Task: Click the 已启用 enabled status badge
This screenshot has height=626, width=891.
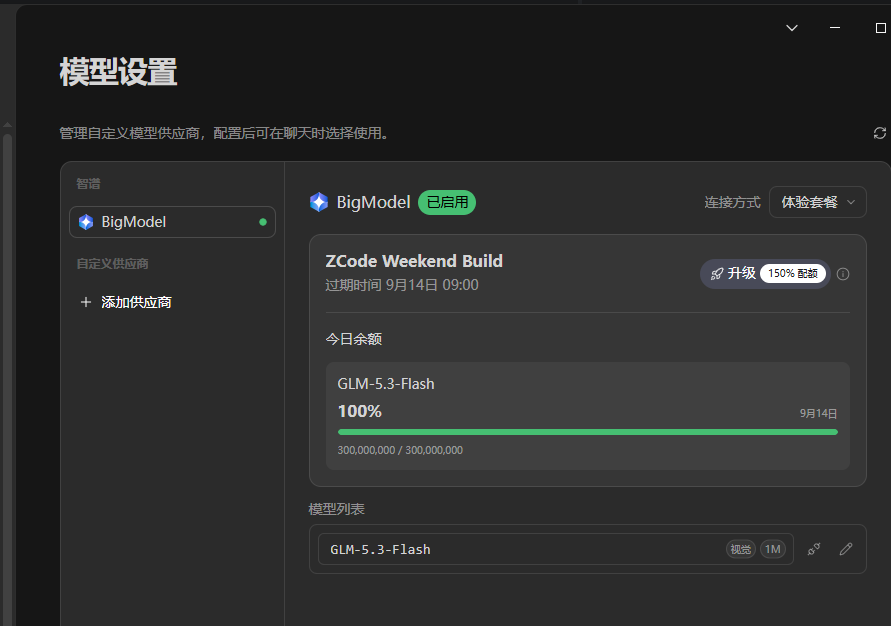Action: pyautogui.click(x=447, y=202)
